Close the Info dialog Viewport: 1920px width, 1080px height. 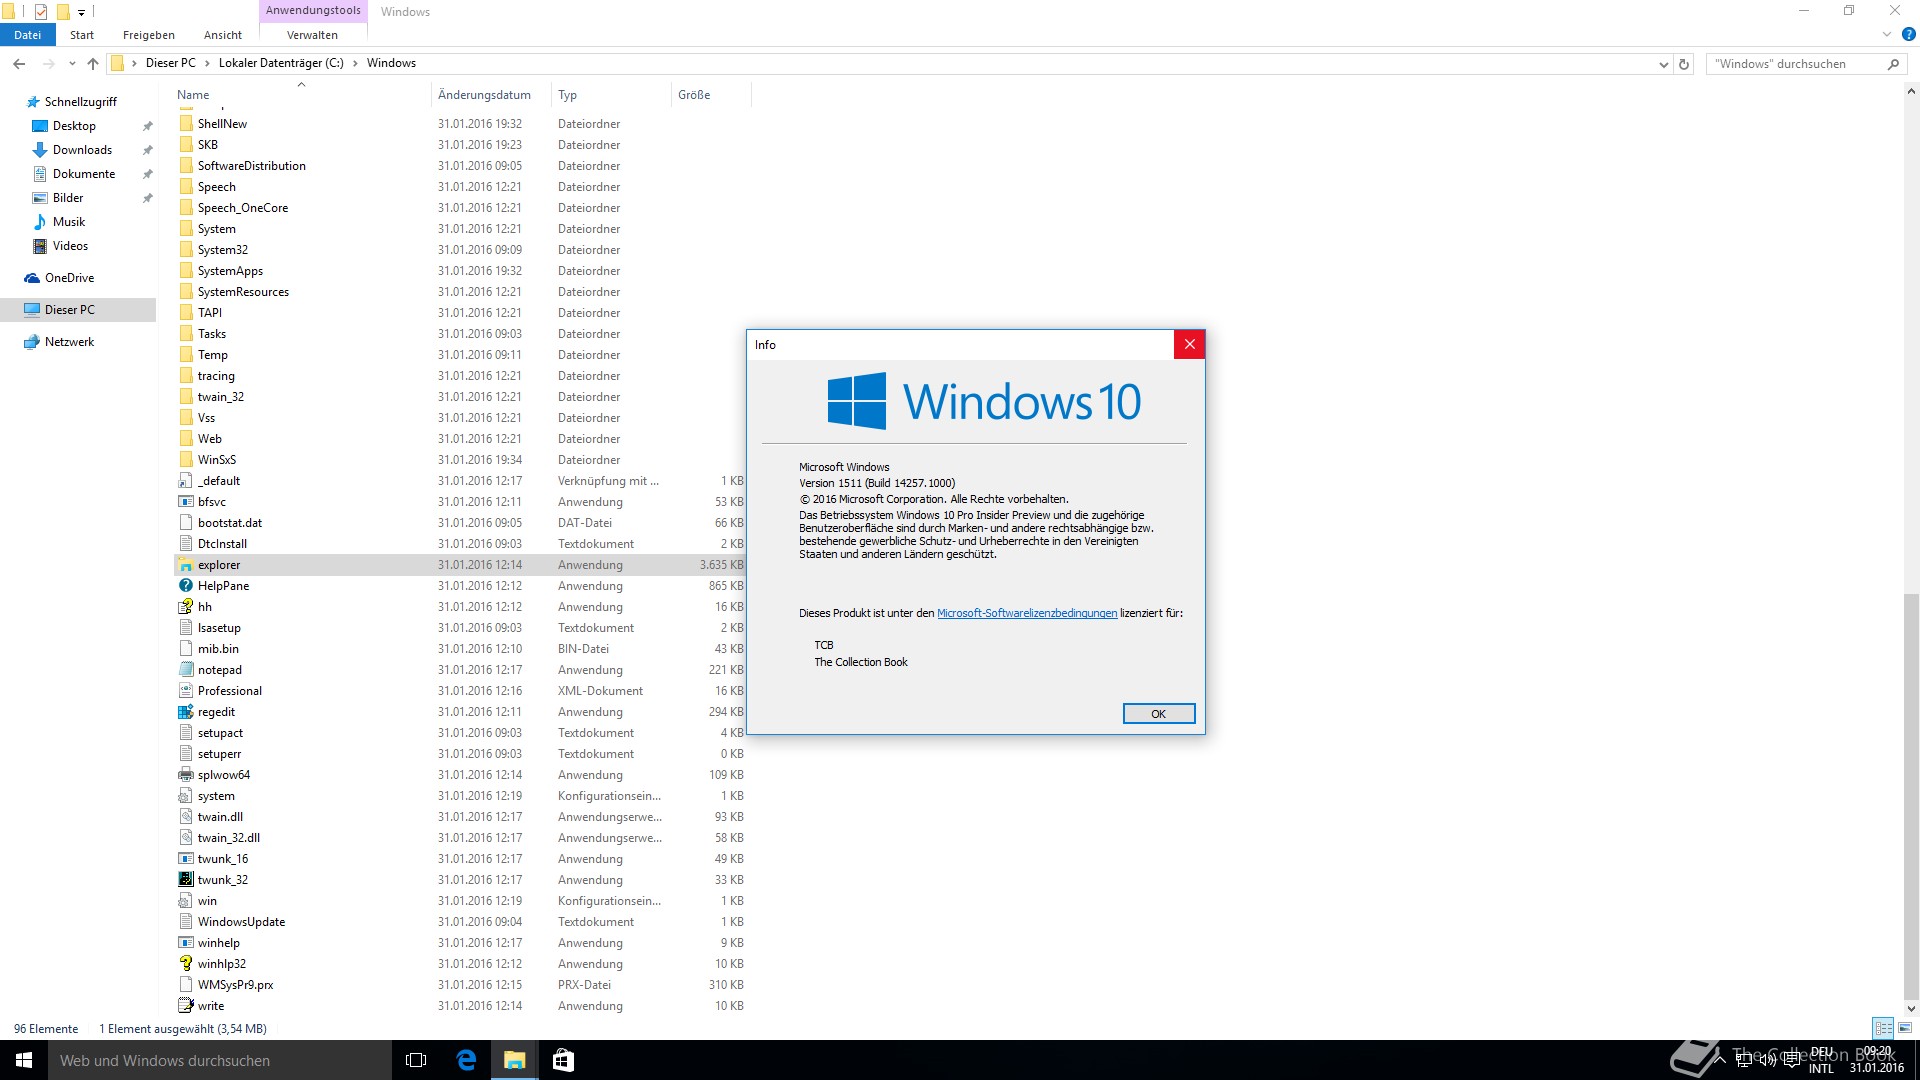pyautogui.click(x=1189, y=345)
